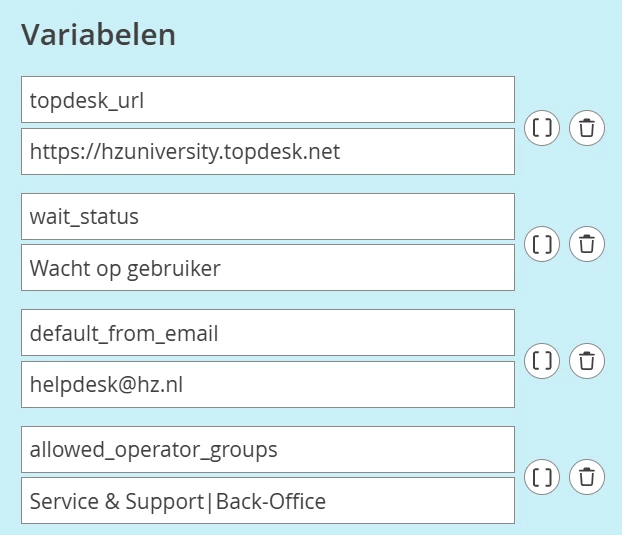Edit the Service & Support|Back-Office value field
The height and width of the screenshot is (535, 622).
pos(268,500)
